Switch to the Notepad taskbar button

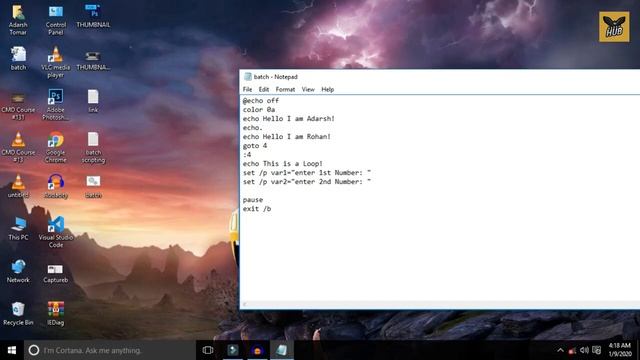point(282,350)
